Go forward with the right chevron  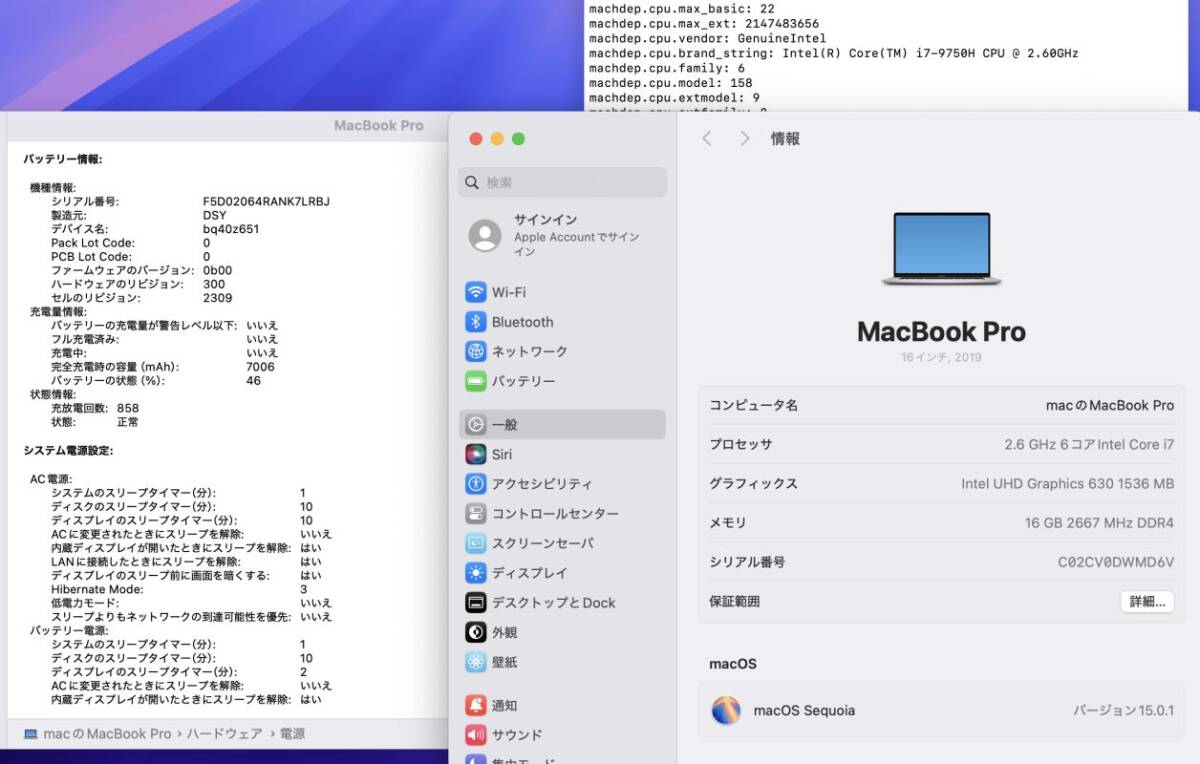[x=744, y=139]
